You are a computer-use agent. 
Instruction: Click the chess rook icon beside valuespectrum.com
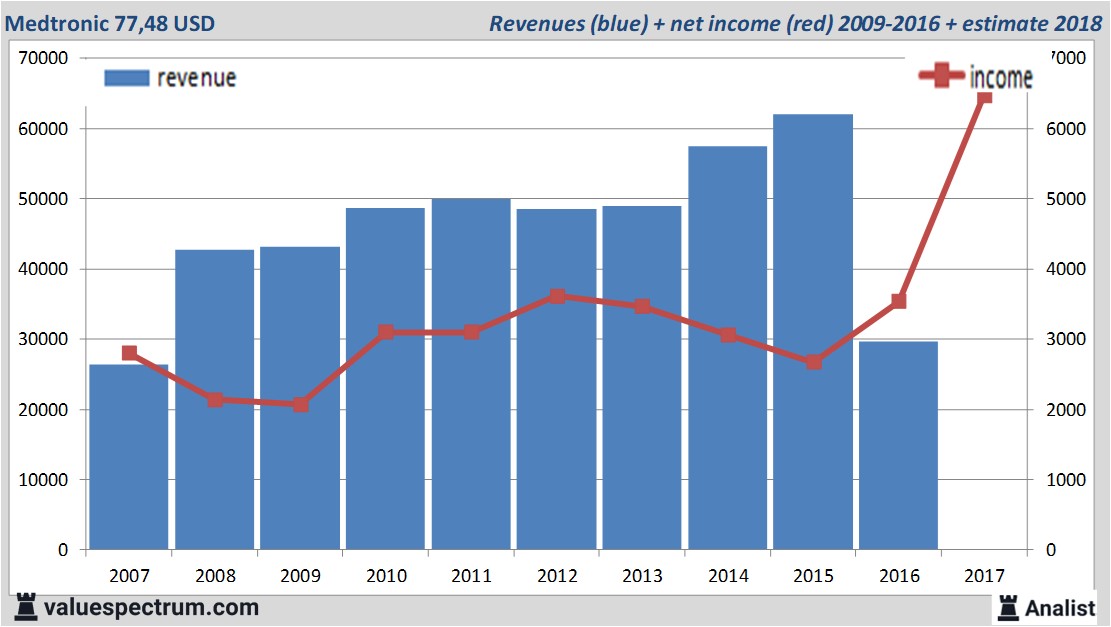(26, 607)
